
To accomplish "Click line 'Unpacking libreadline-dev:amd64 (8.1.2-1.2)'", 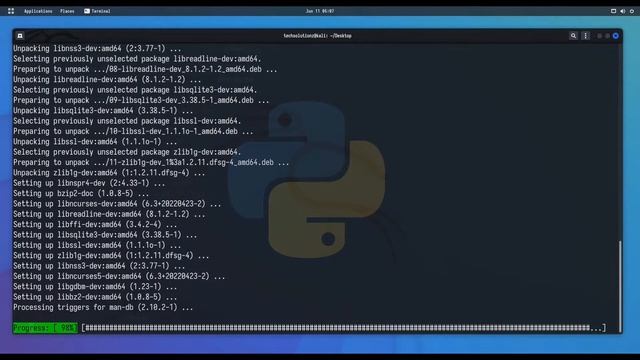I will [x=107, y=79].
